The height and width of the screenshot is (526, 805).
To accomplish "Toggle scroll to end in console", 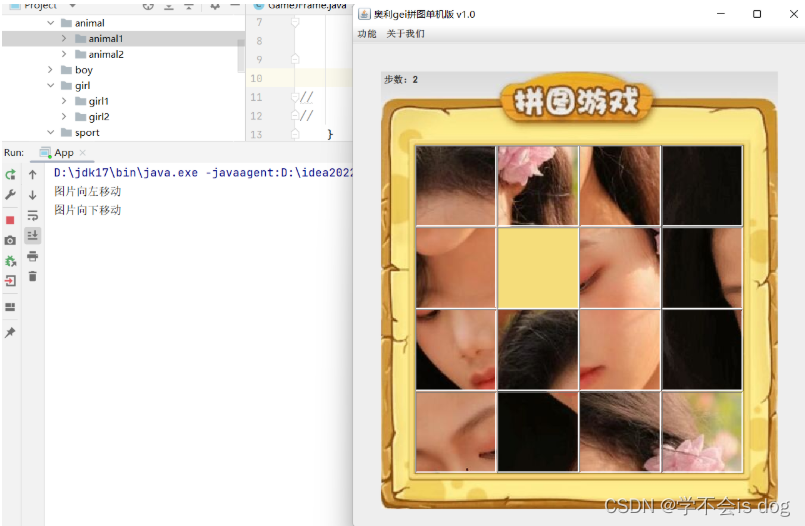I will [32, 236].
